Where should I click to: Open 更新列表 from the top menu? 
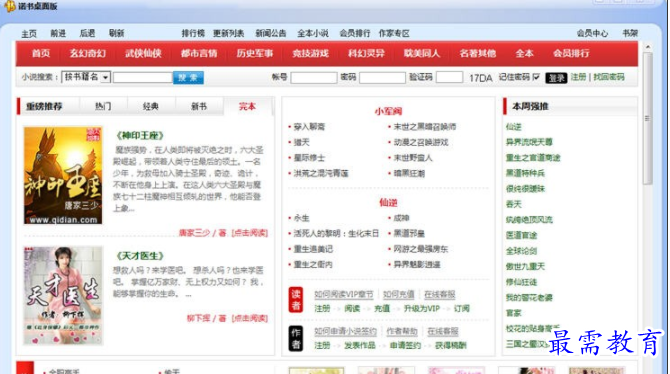pyautogui.click(x=229, y=33)
